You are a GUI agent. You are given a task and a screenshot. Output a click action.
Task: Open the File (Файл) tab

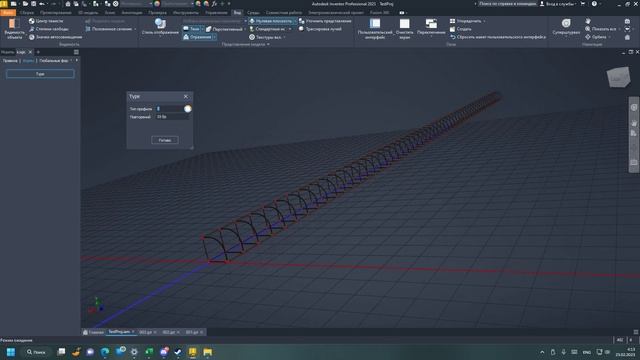8,13
